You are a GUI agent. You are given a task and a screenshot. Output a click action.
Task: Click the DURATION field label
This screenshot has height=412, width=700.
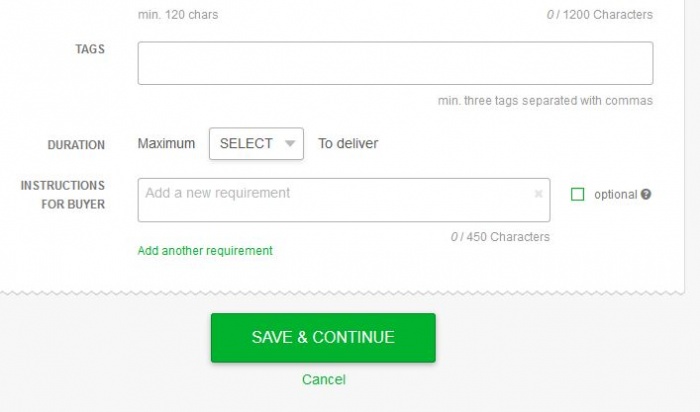pos(76,144)
